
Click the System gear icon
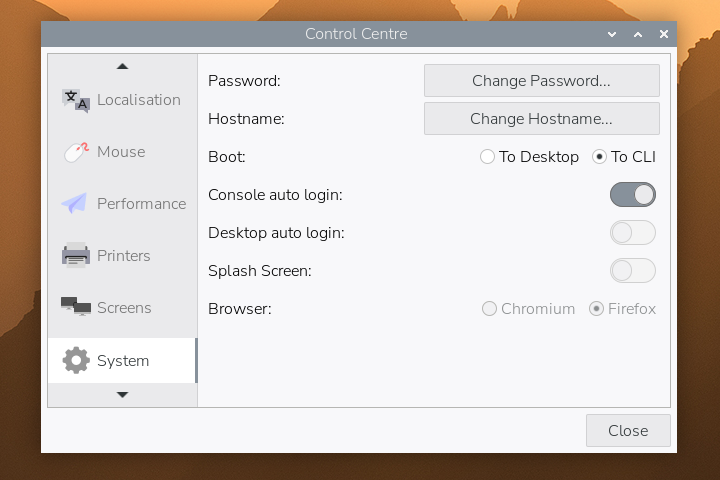76,360
